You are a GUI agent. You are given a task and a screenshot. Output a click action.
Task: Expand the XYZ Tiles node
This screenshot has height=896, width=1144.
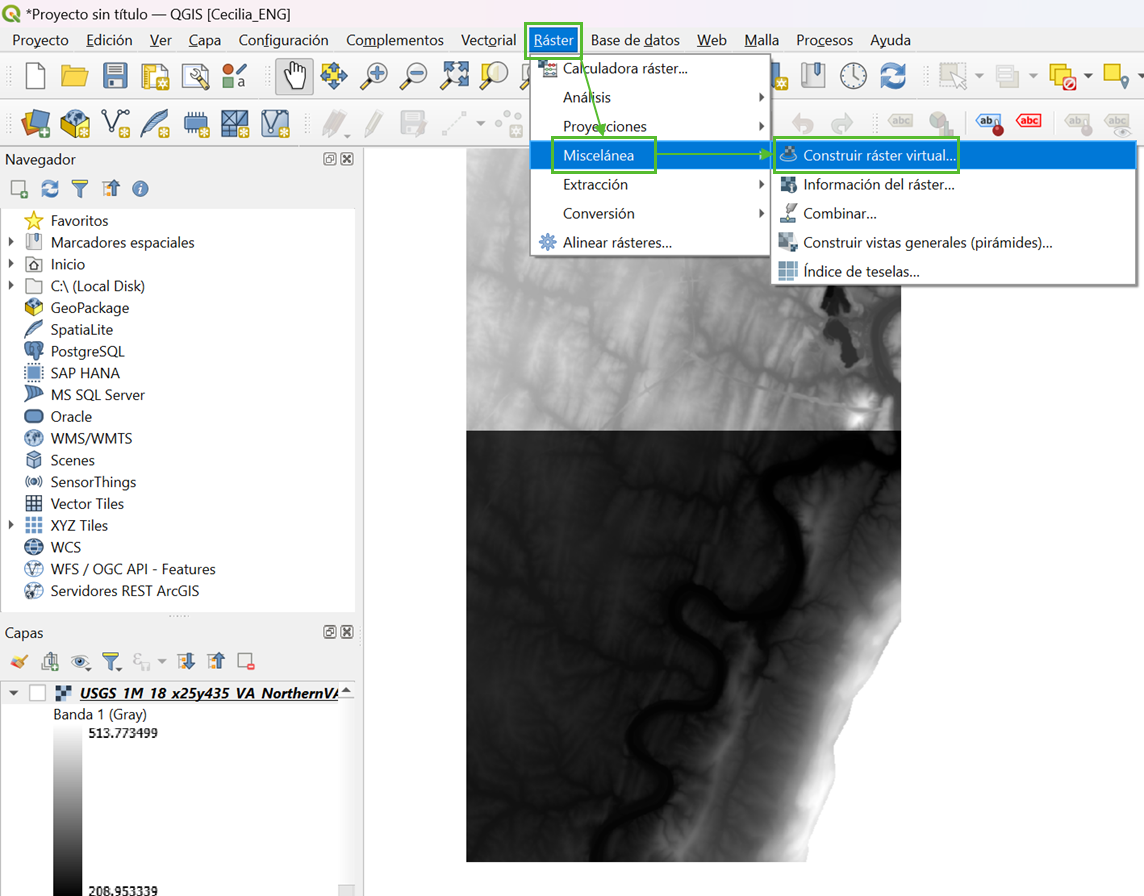coord(11,525)
